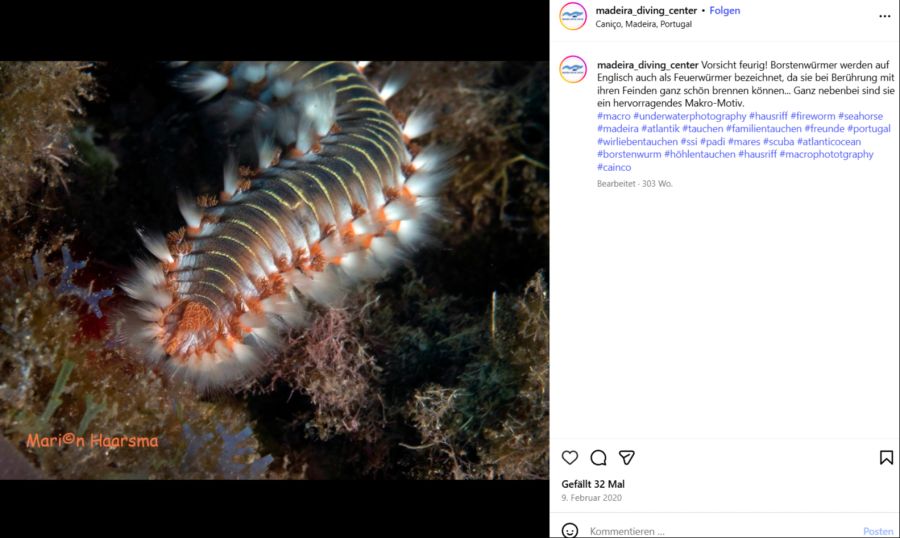This screenshot has width=900, height=538.
Task: Like the post with the heart icon
Action: pos(570,457)
